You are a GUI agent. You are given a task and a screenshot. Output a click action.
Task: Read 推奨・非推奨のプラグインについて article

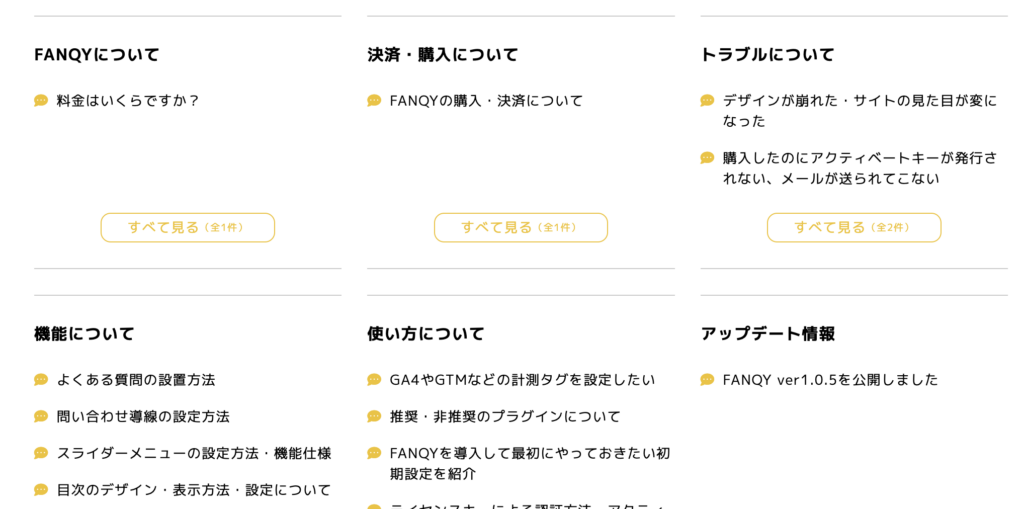tap(505, 416)
